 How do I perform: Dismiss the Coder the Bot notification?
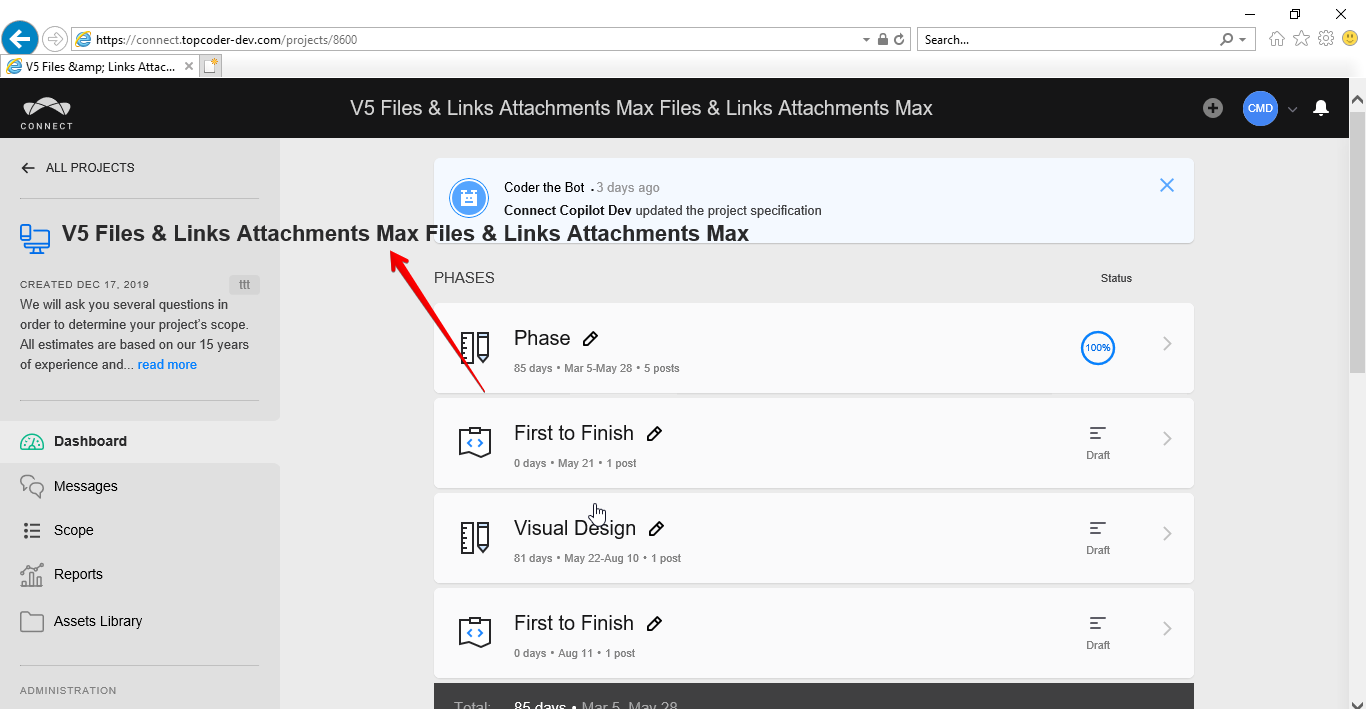coord(1166,185)
